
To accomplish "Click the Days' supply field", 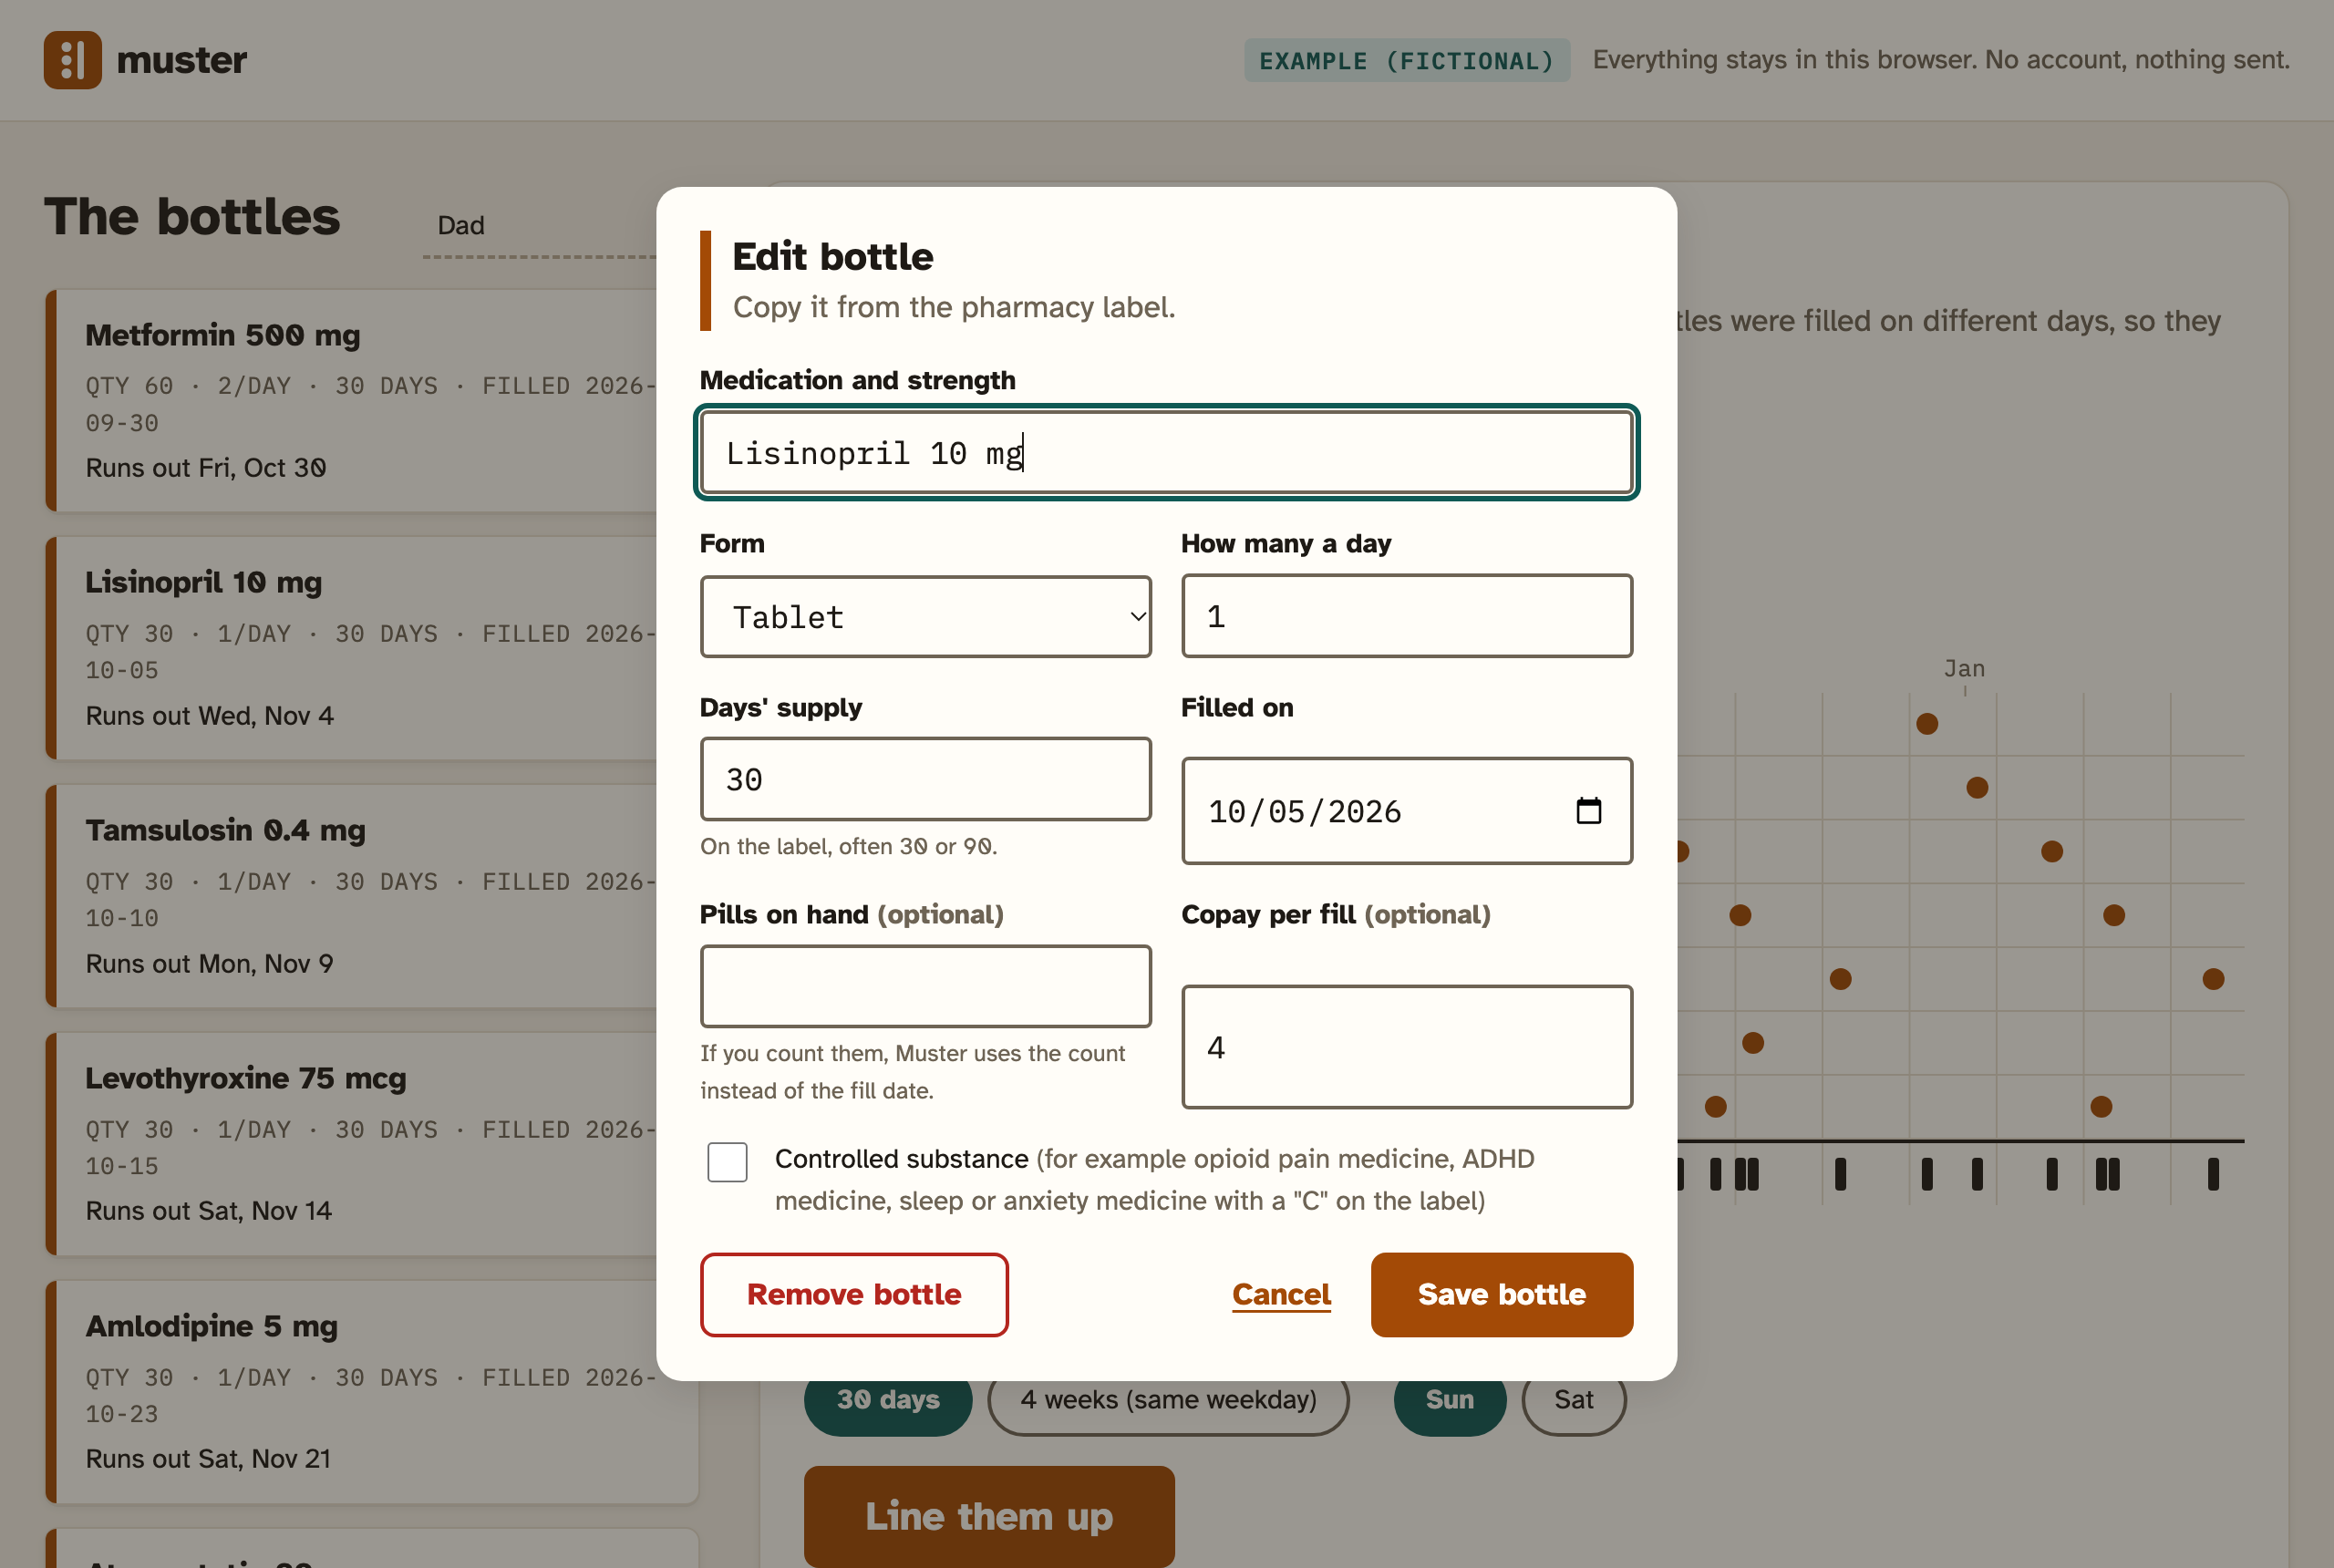I will (926, 779).
